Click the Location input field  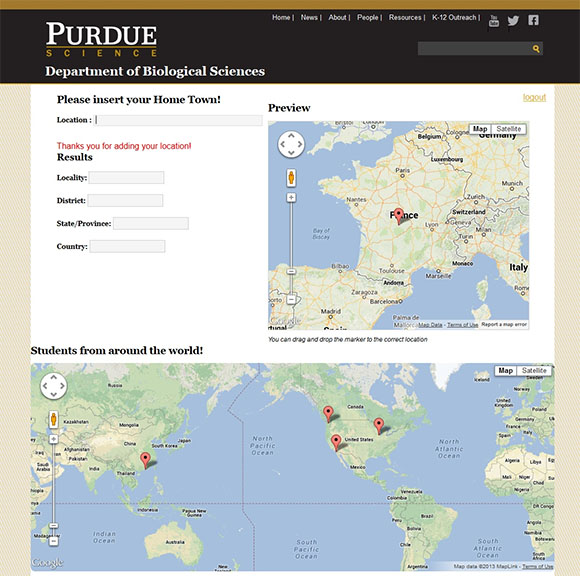[x=178, y=120]
